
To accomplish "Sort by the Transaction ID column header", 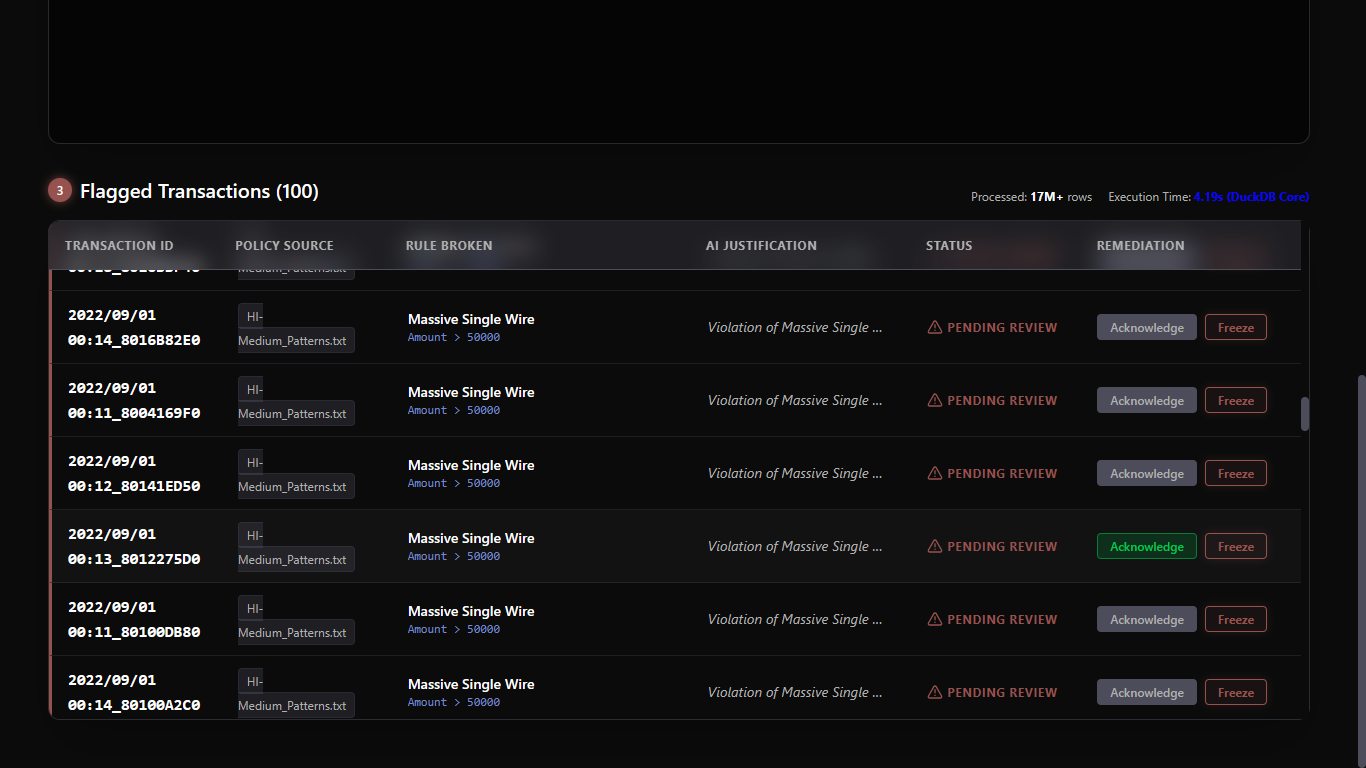I will point(119,245).
